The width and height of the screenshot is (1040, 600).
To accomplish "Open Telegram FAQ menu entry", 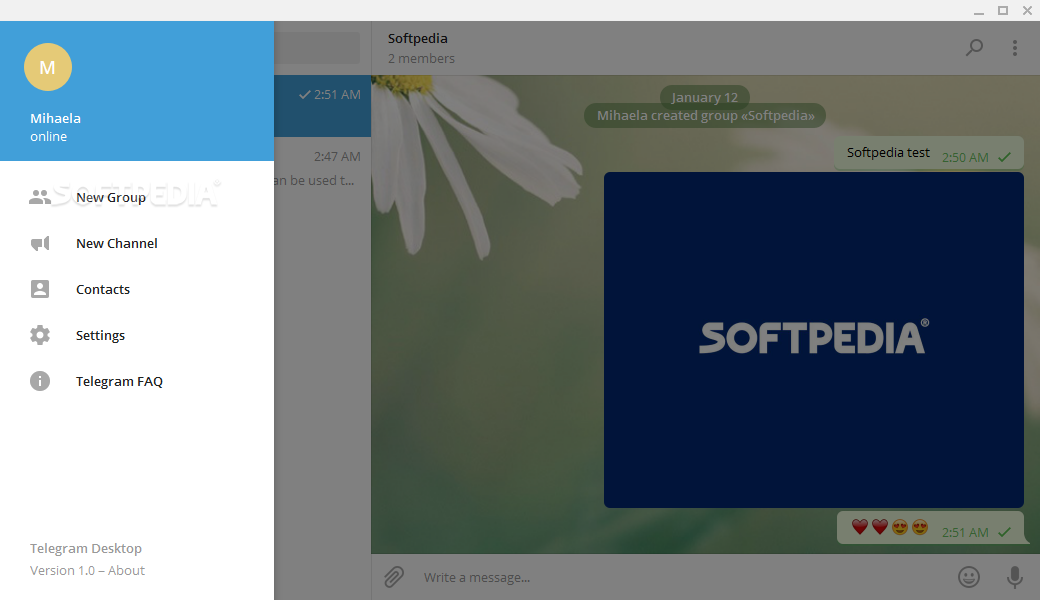I will [137, 381].
